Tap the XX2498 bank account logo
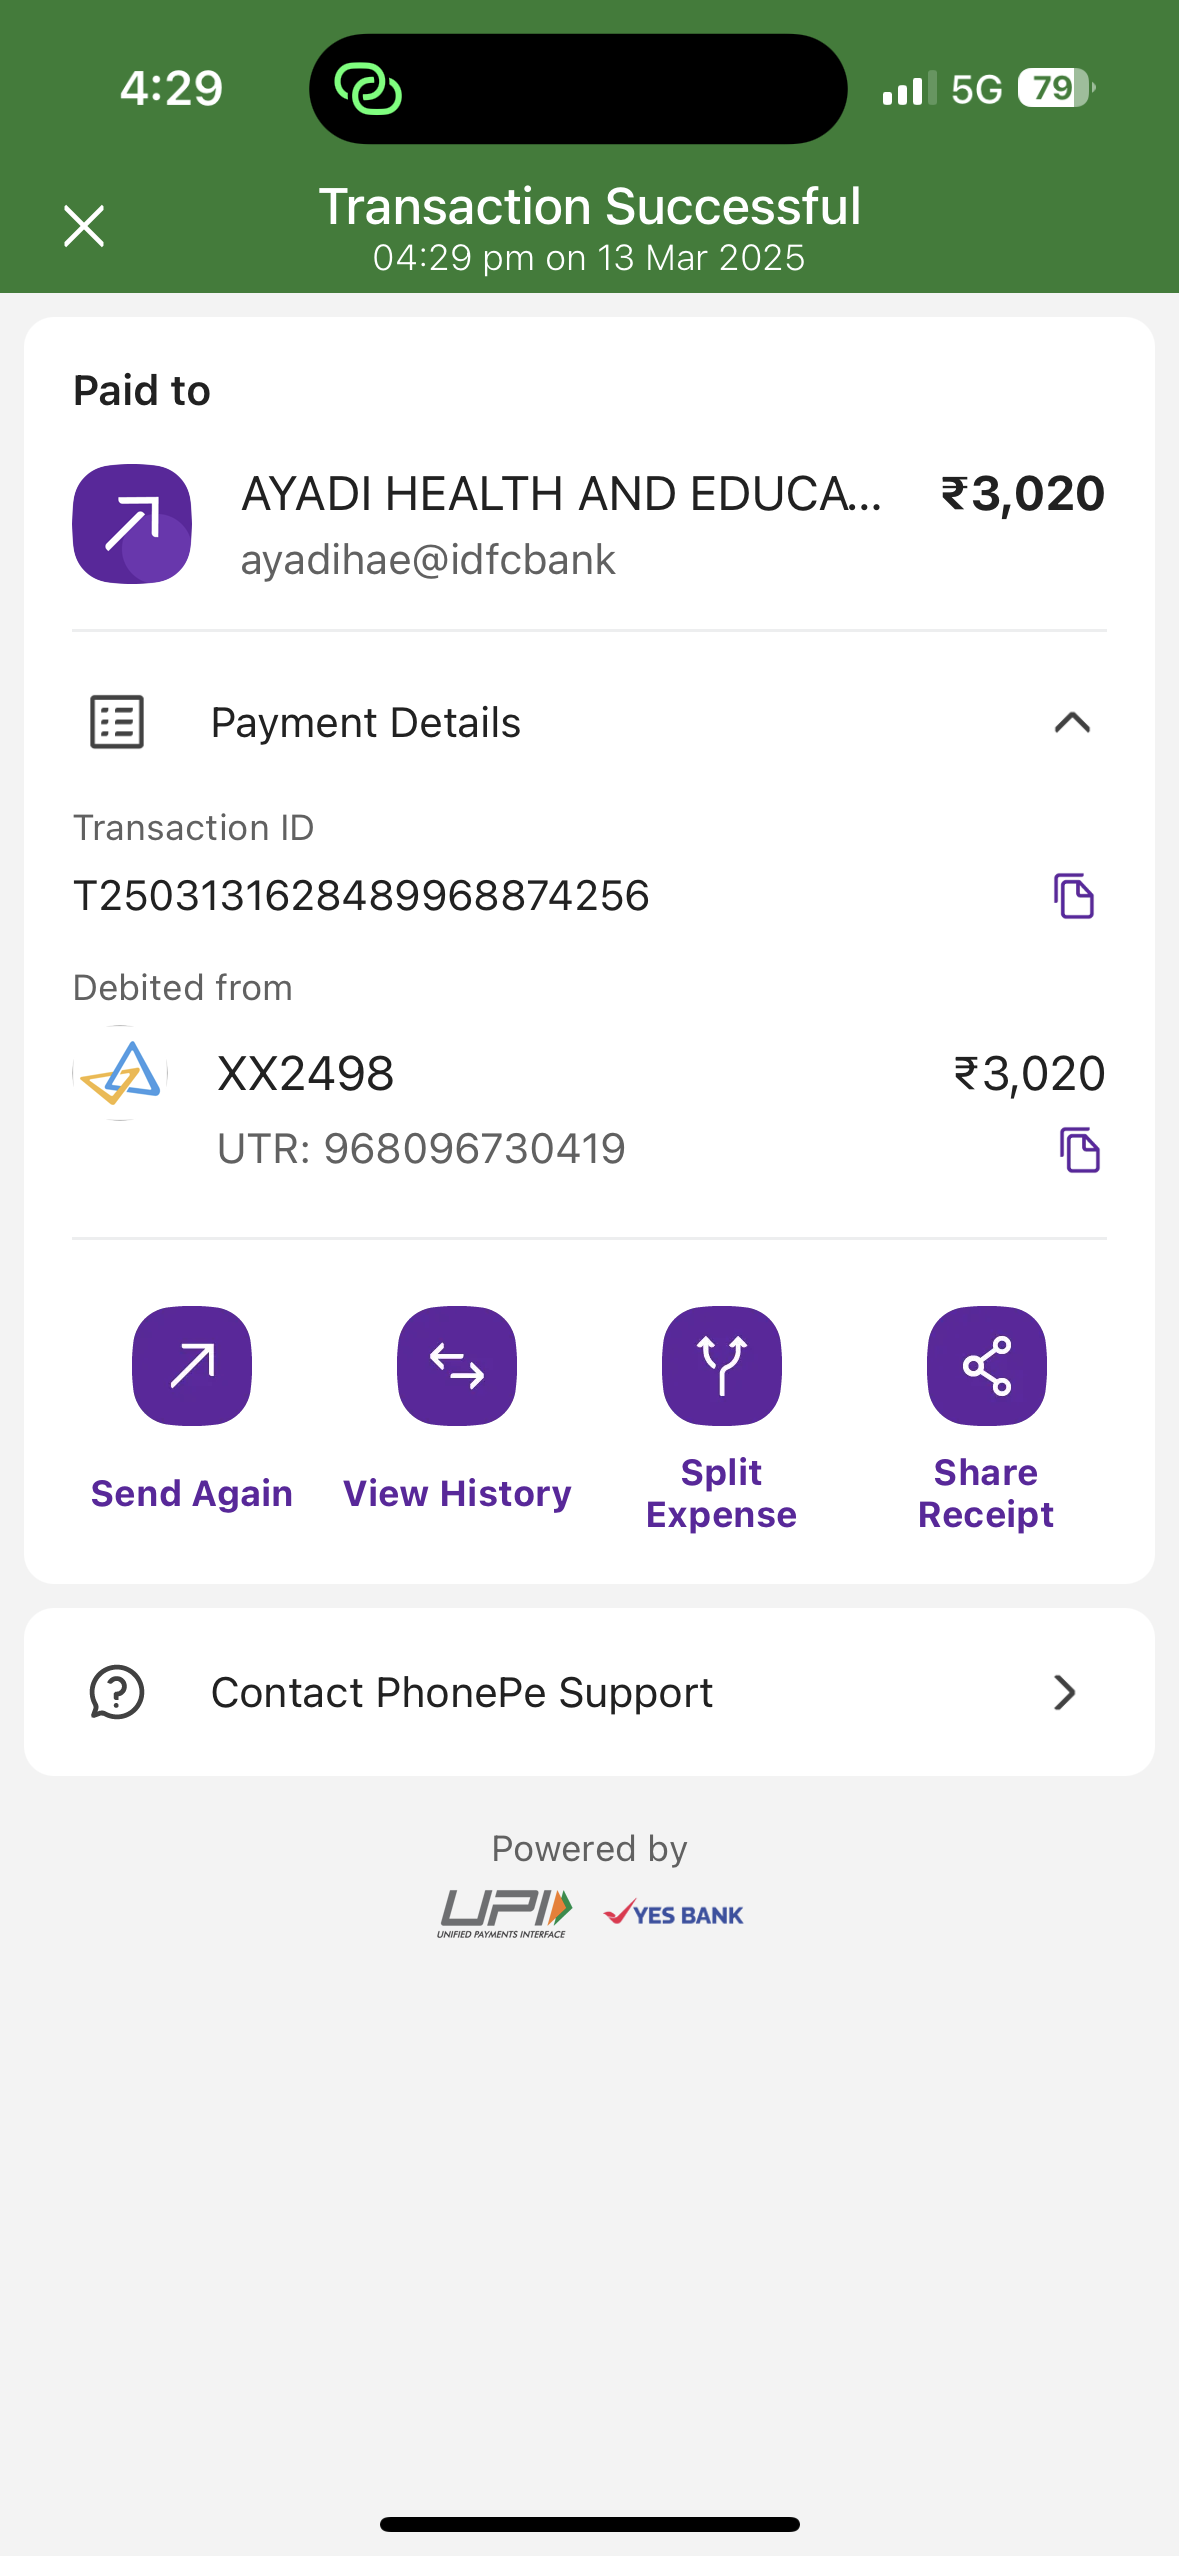 120,1073
